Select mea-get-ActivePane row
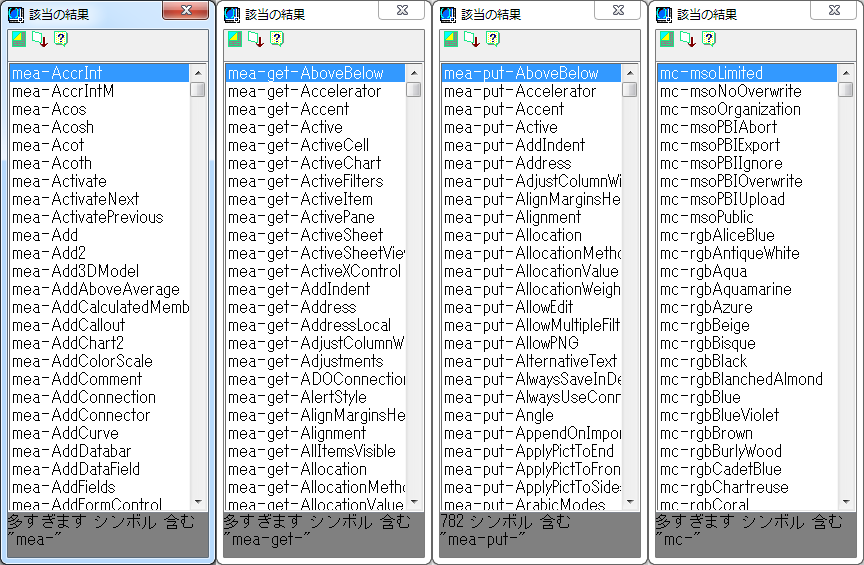Viewport: 864px width, 565px height. pos(315,217)
